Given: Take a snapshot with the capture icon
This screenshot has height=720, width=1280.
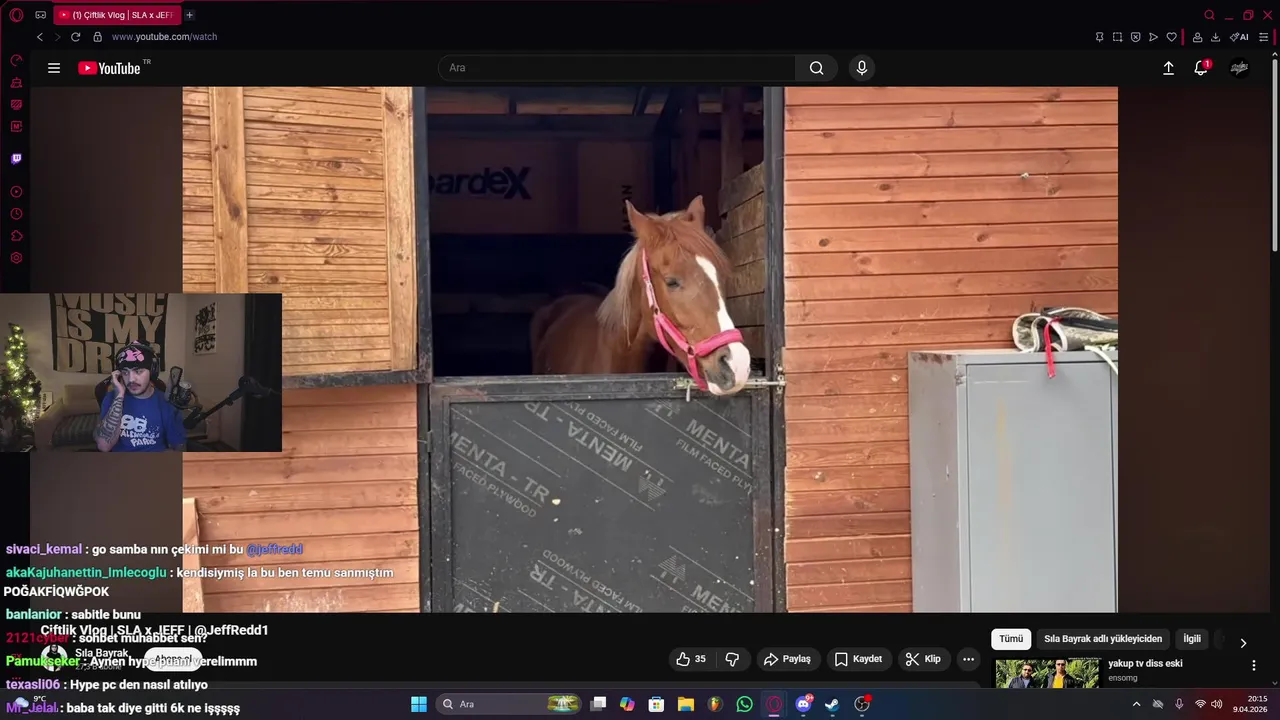Looking at the screenshot, I should click(1117, 37).
